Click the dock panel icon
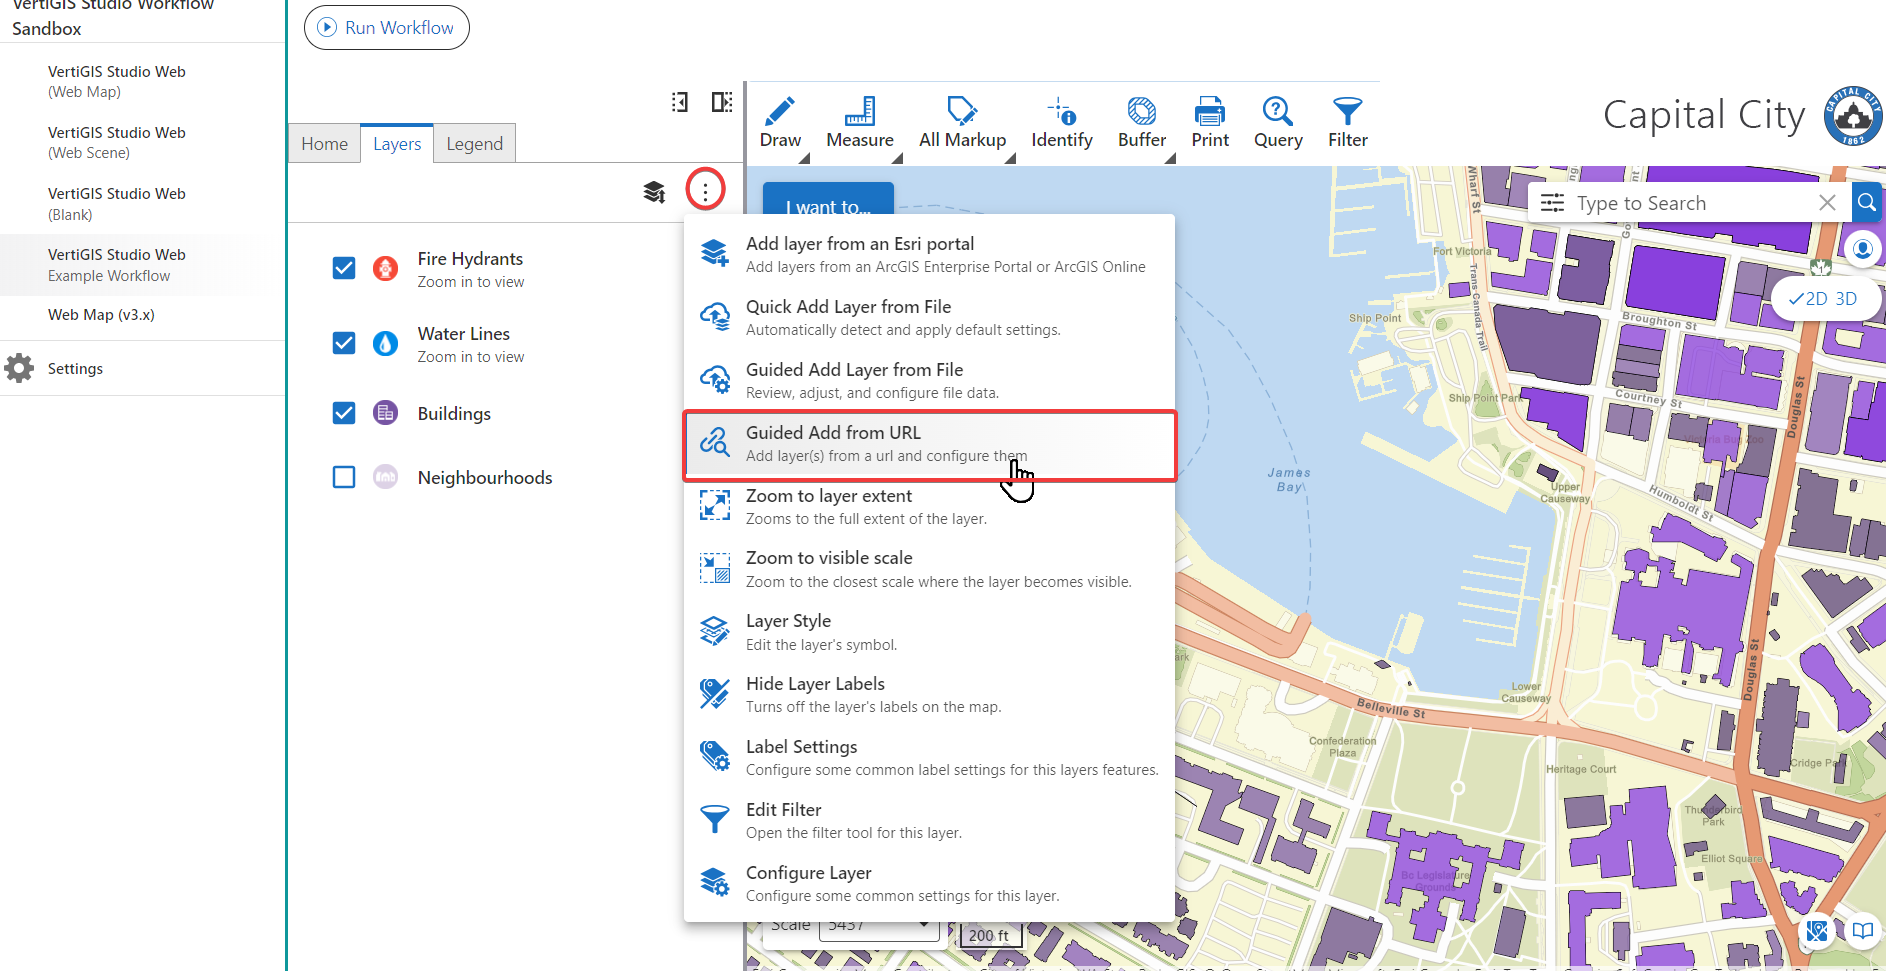Image resolution: width=1886 pixels, height=971 pixels. [x=722, y=102]
